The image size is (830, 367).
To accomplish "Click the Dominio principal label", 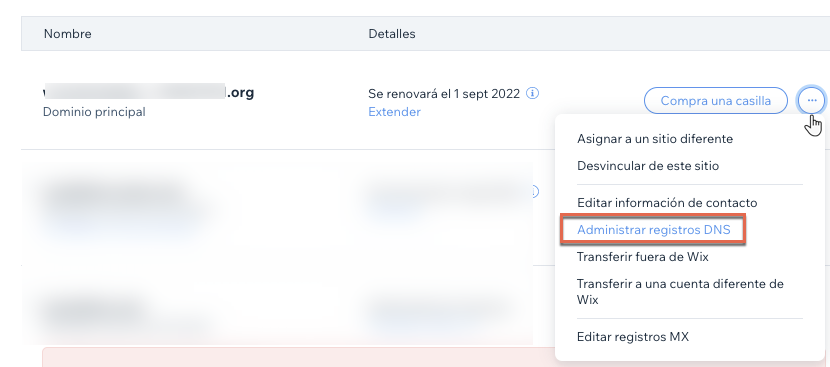I will coord(94,112).
